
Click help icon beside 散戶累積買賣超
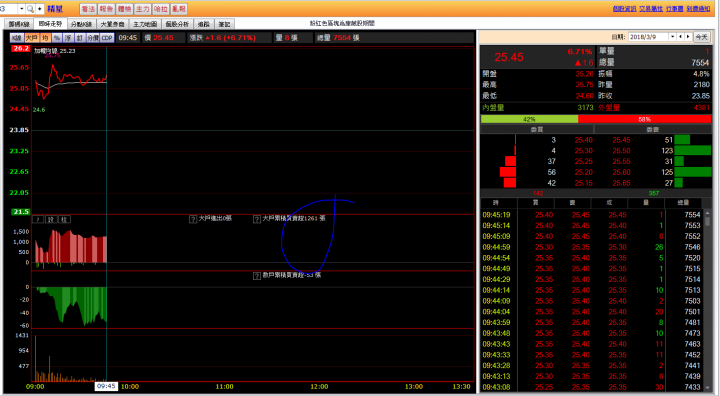[257, 276]
